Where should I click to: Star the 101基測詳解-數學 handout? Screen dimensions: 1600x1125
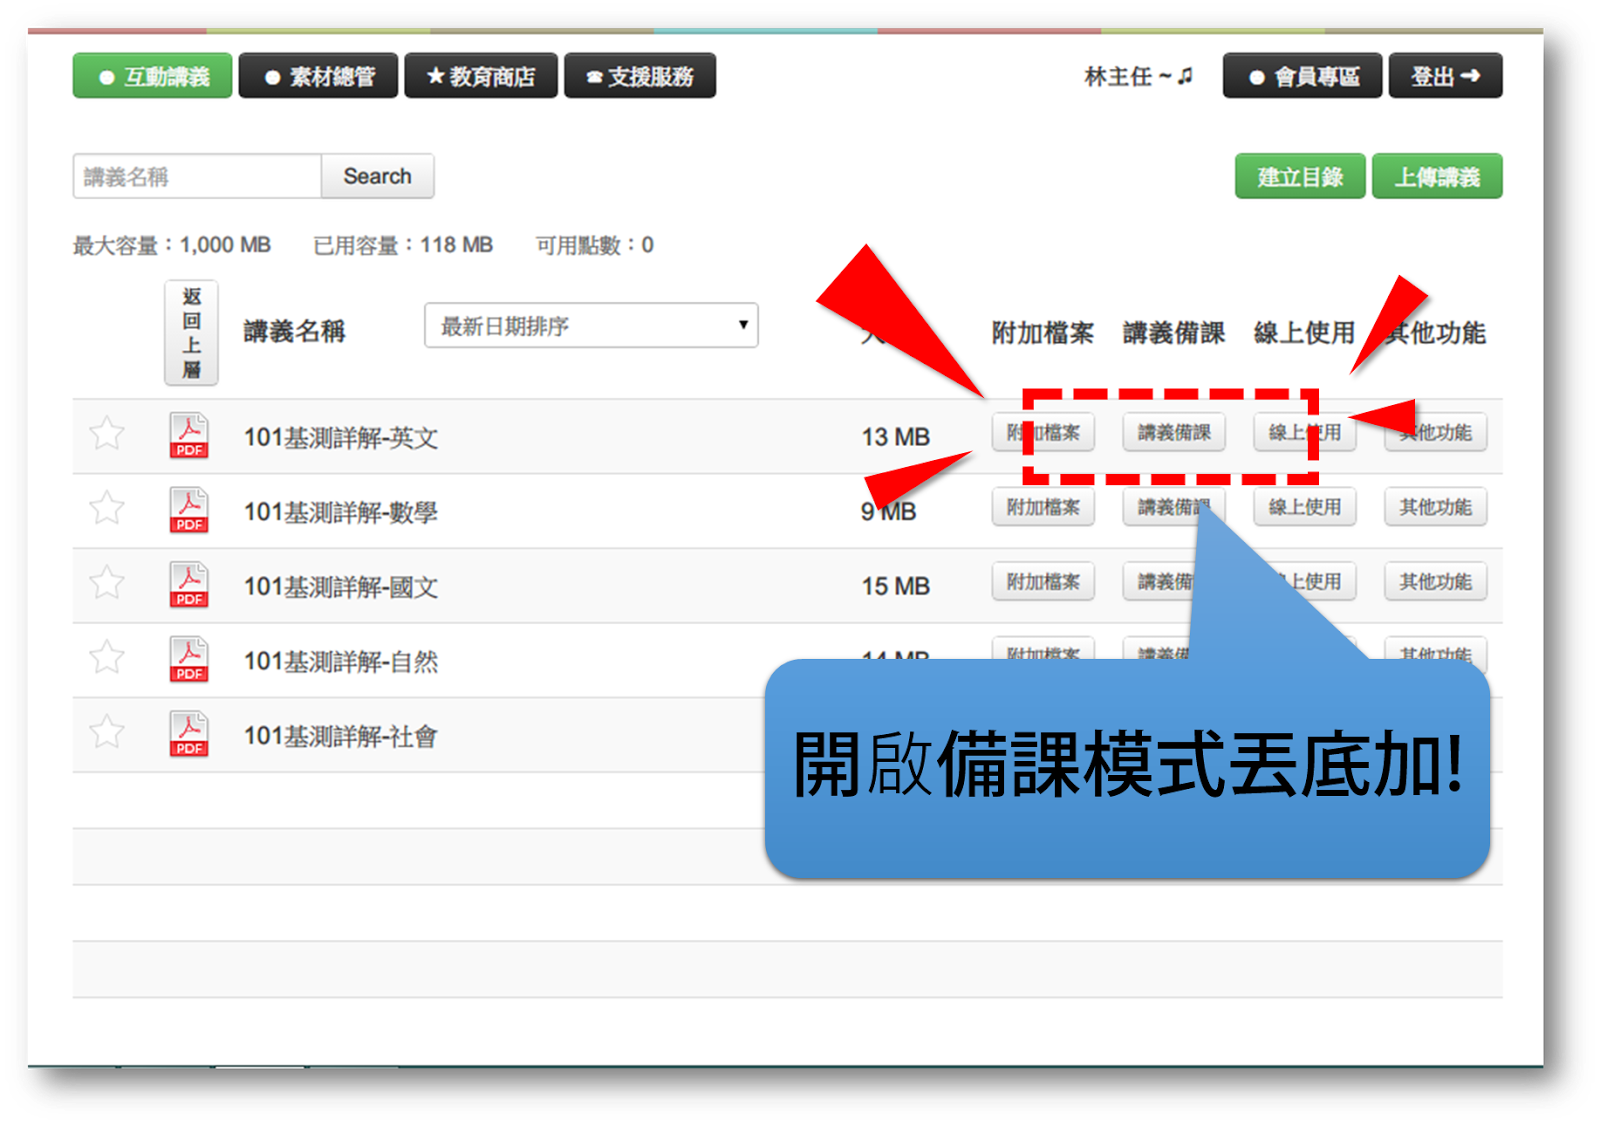107,508
